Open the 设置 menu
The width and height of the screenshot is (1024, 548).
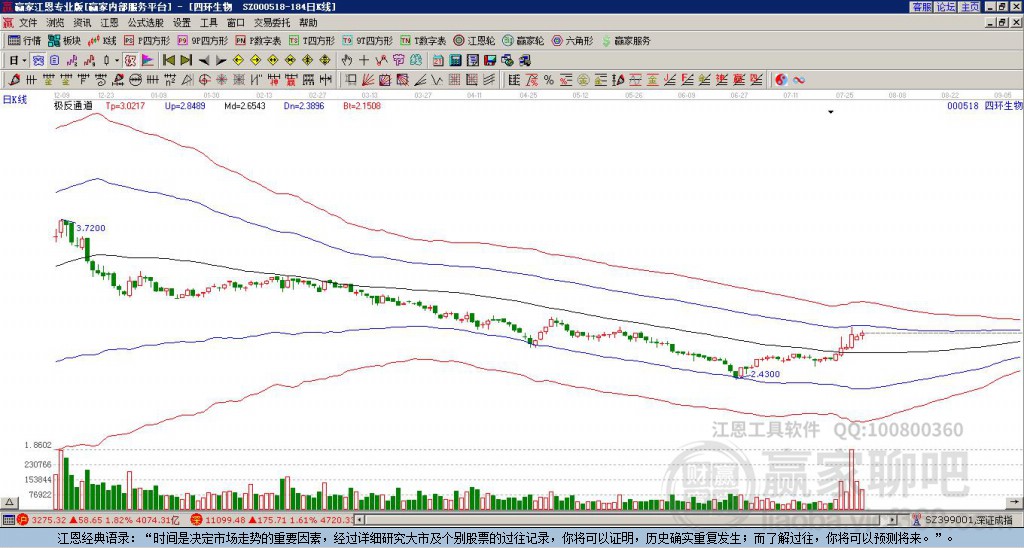click(182, 23)
